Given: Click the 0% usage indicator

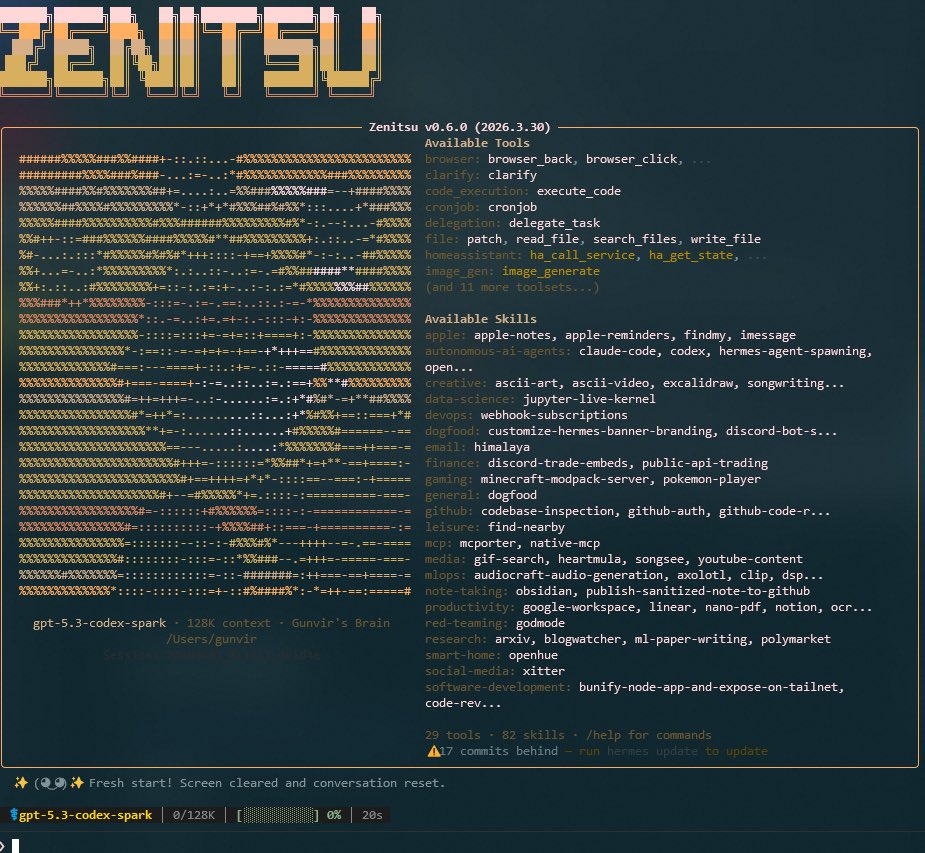Looking at the screenshot, I should pyautogui.click(x=334, y=815).
